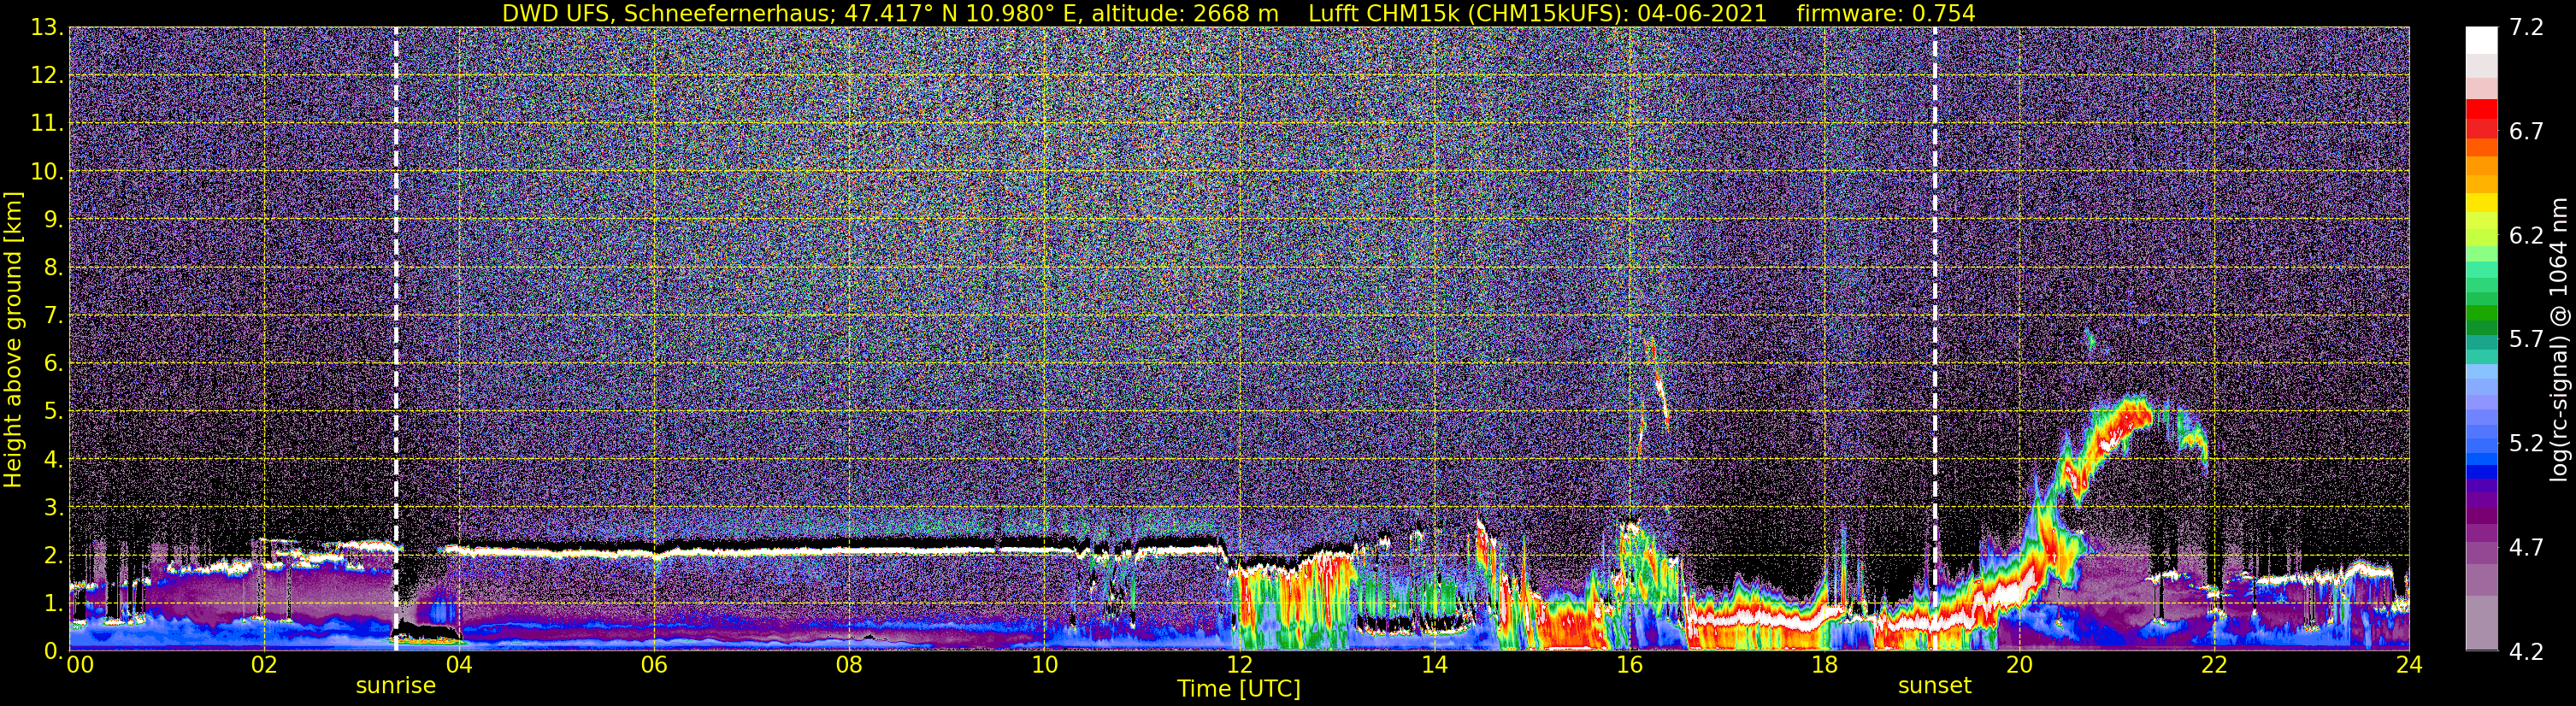This screenshot has height=706, width=2576.
Task: Click the x-axis tick label '06'
Action: coord(654,666)
